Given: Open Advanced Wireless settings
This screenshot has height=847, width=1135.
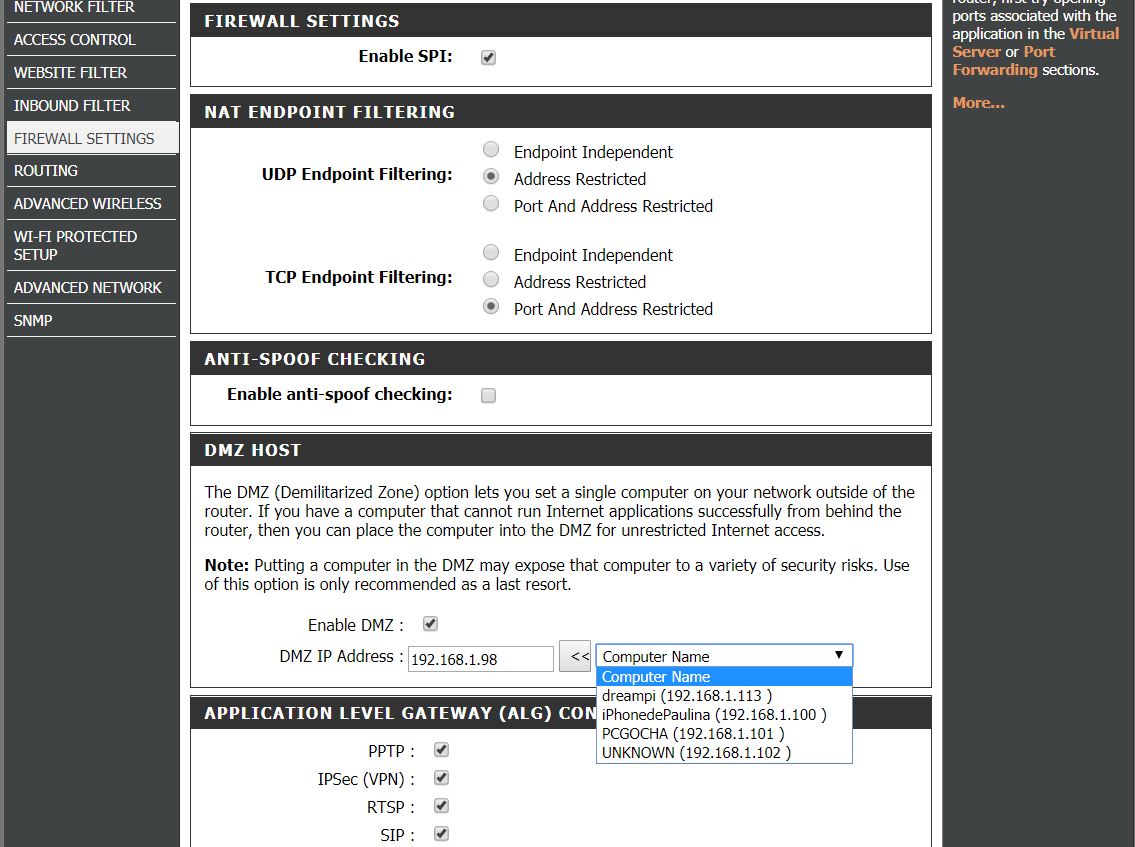Looking at the screenshot, I should tap(88, 203).
